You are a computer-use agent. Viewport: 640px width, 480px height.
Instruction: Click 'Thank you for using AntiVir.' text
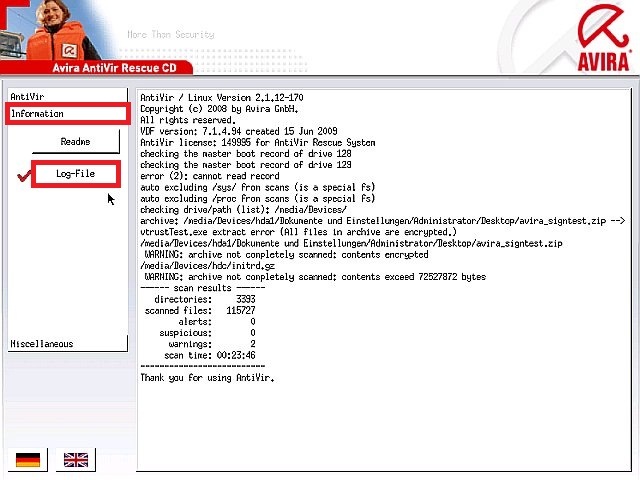click(207, 378)
